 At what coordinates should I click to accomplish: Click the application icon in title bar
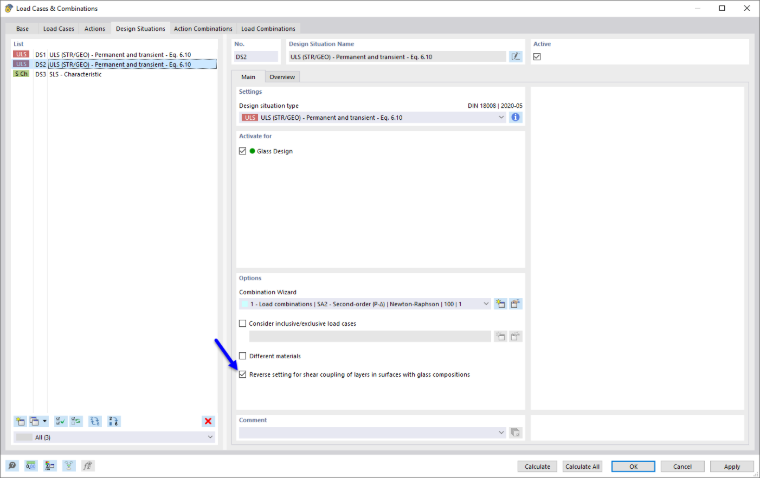[9, 8]
